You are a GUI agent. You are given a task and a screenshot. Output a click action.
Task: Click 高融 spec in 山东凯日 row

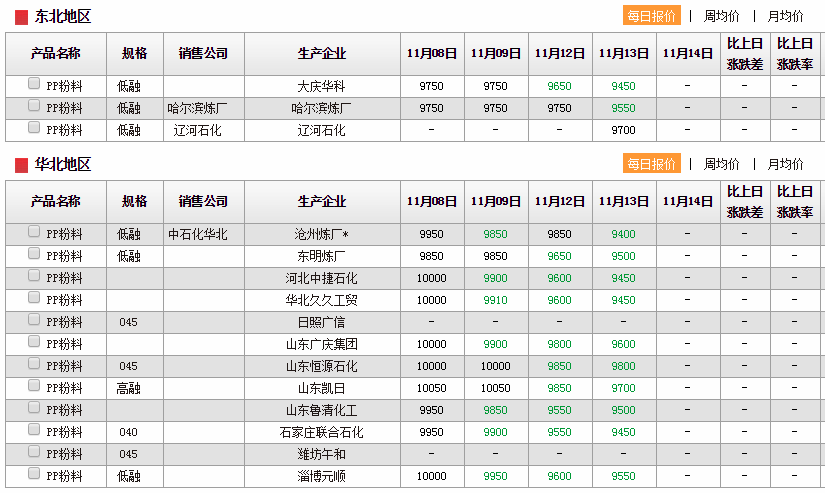pos(128,388)
